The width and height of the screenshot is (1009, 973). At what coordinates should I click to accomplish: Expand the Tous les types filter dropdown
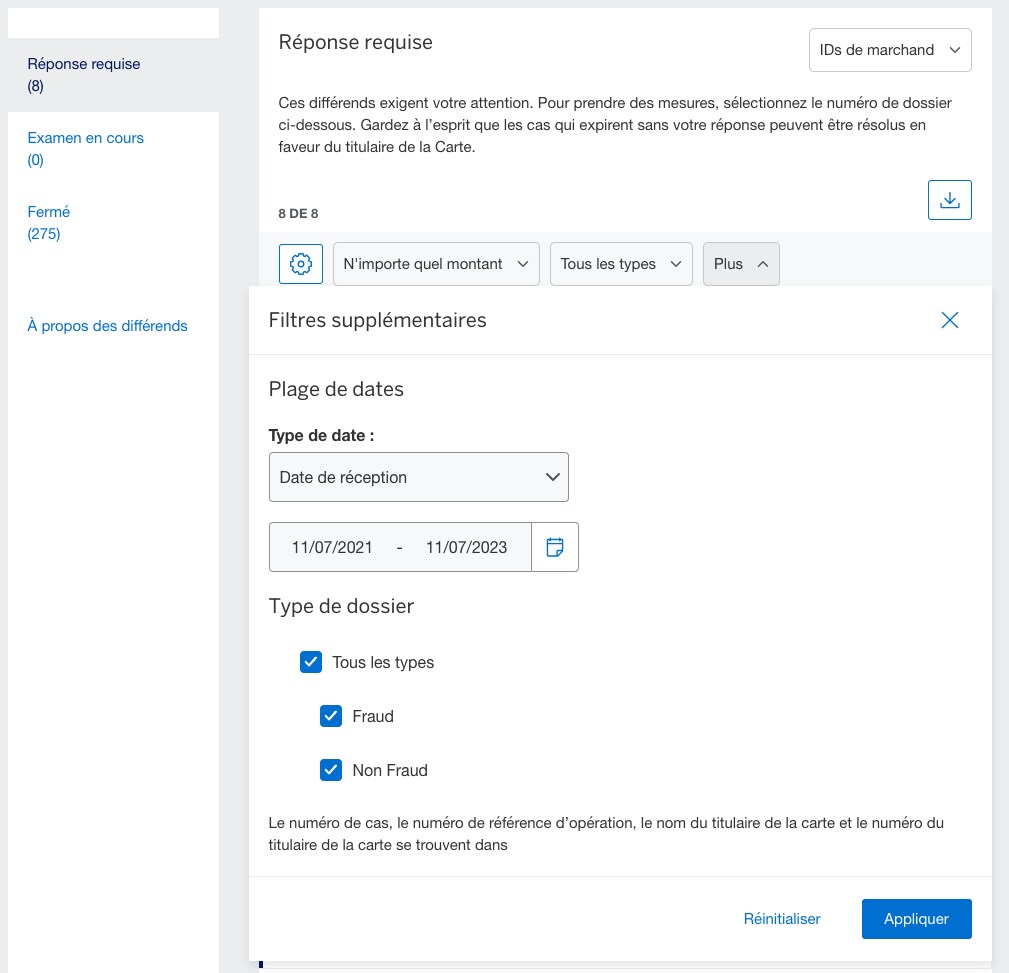point(620,263)
